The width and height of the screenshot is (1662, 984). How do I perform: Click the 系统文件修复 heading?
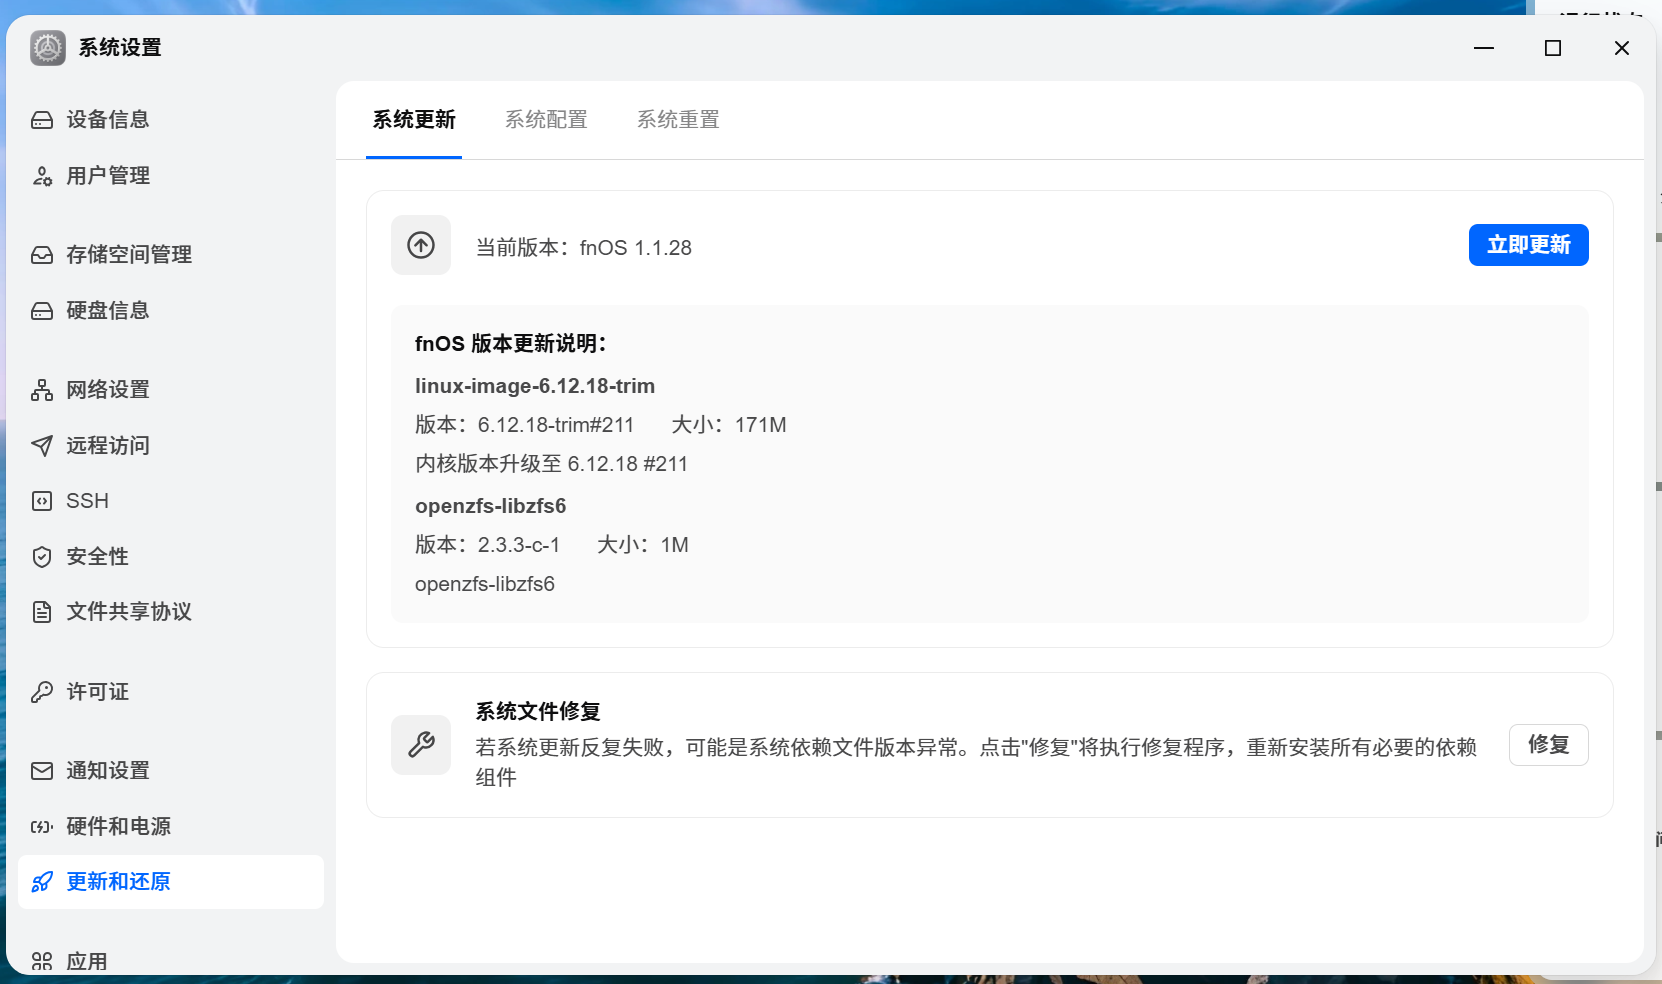[x=538, y=711]
